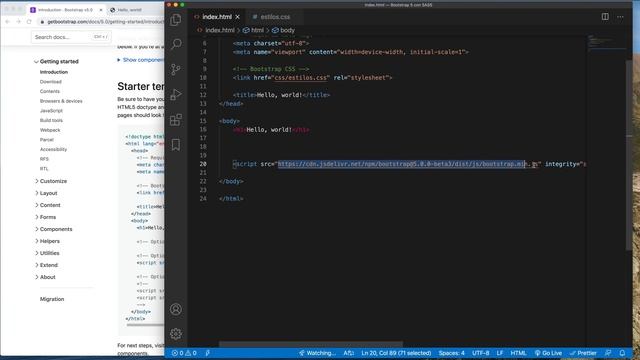Open the feedback icon in status bar
Viewport: 640px width, 360px height.
click(x=608, y=353)
